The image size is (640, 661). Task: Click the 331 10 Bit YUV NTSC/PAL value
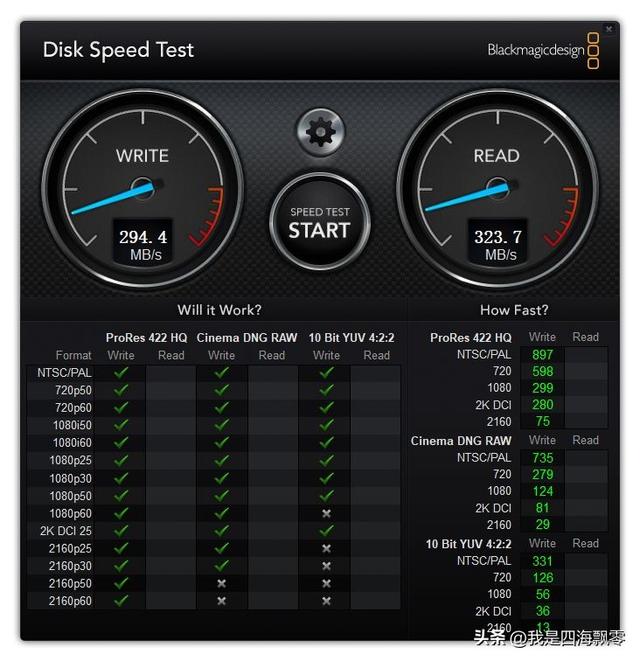coord(542,561)
